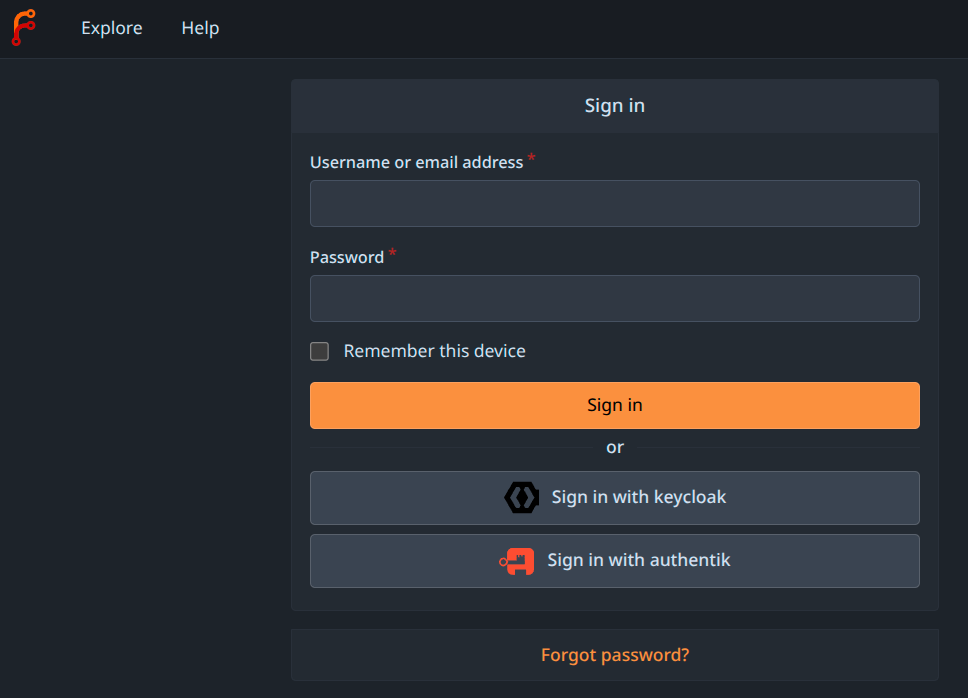Click the Forgejo logo icon
This screenshot has height=698, width=968.
[x=23, y=28]
